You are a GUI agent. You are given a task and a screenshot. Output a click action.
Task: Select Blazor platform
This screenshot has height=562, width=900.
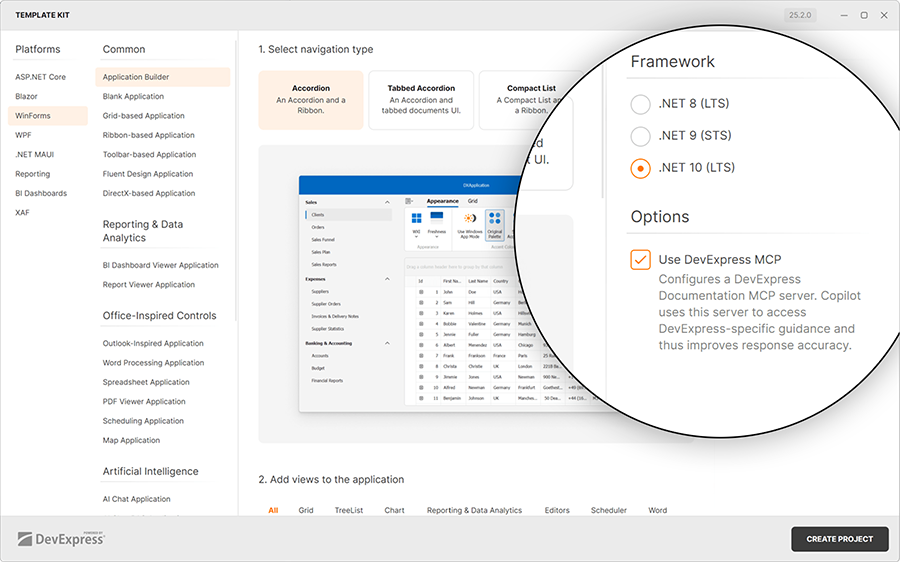(26, 96)
